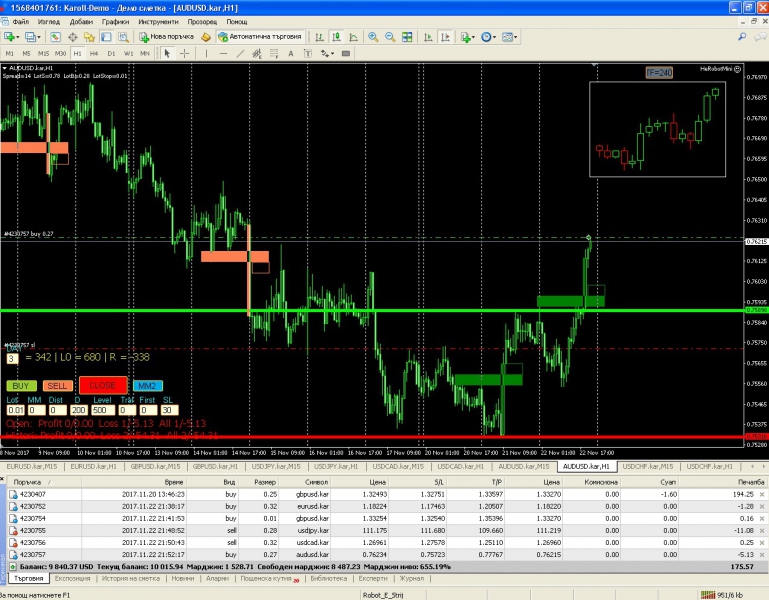Open the new chart icon
Screen dimensions: 769x600
pos(10,37)
